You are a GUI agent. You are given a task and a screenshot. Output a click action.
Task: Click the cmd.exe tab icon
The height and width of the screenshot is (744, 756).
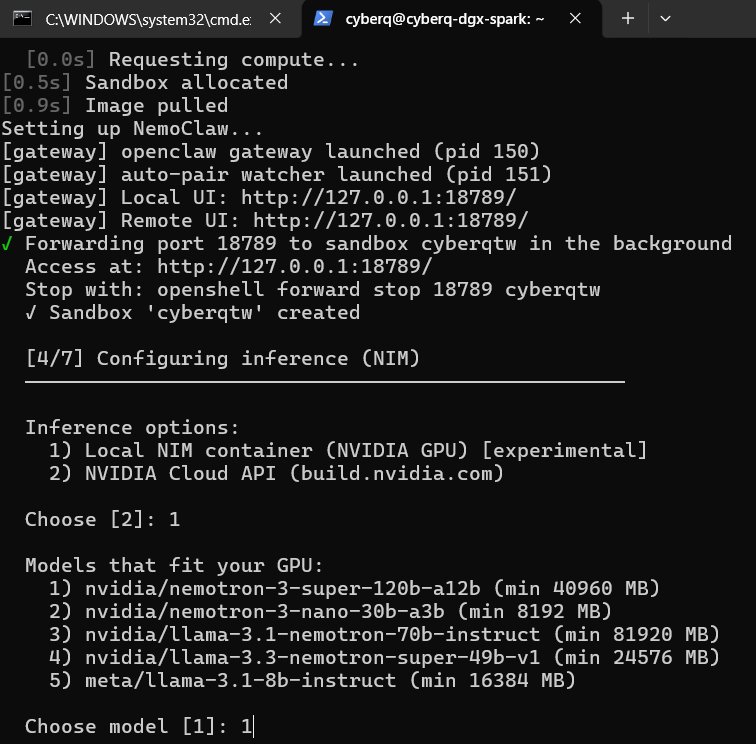coord(22,18)
